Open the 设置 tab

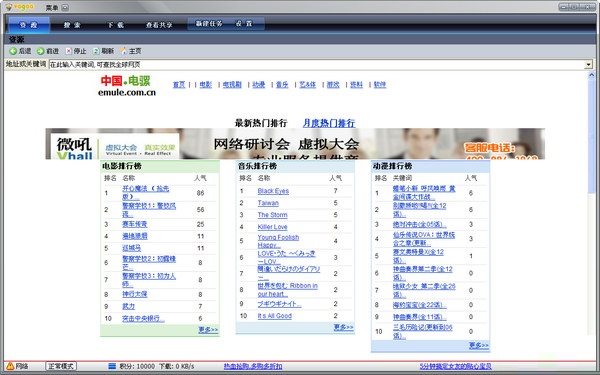click(x=244, y=23)
